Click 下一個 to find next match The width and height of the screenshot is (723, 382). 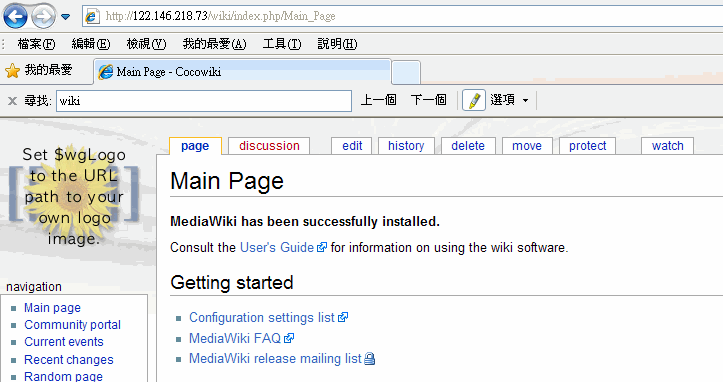tap(428, 100)
